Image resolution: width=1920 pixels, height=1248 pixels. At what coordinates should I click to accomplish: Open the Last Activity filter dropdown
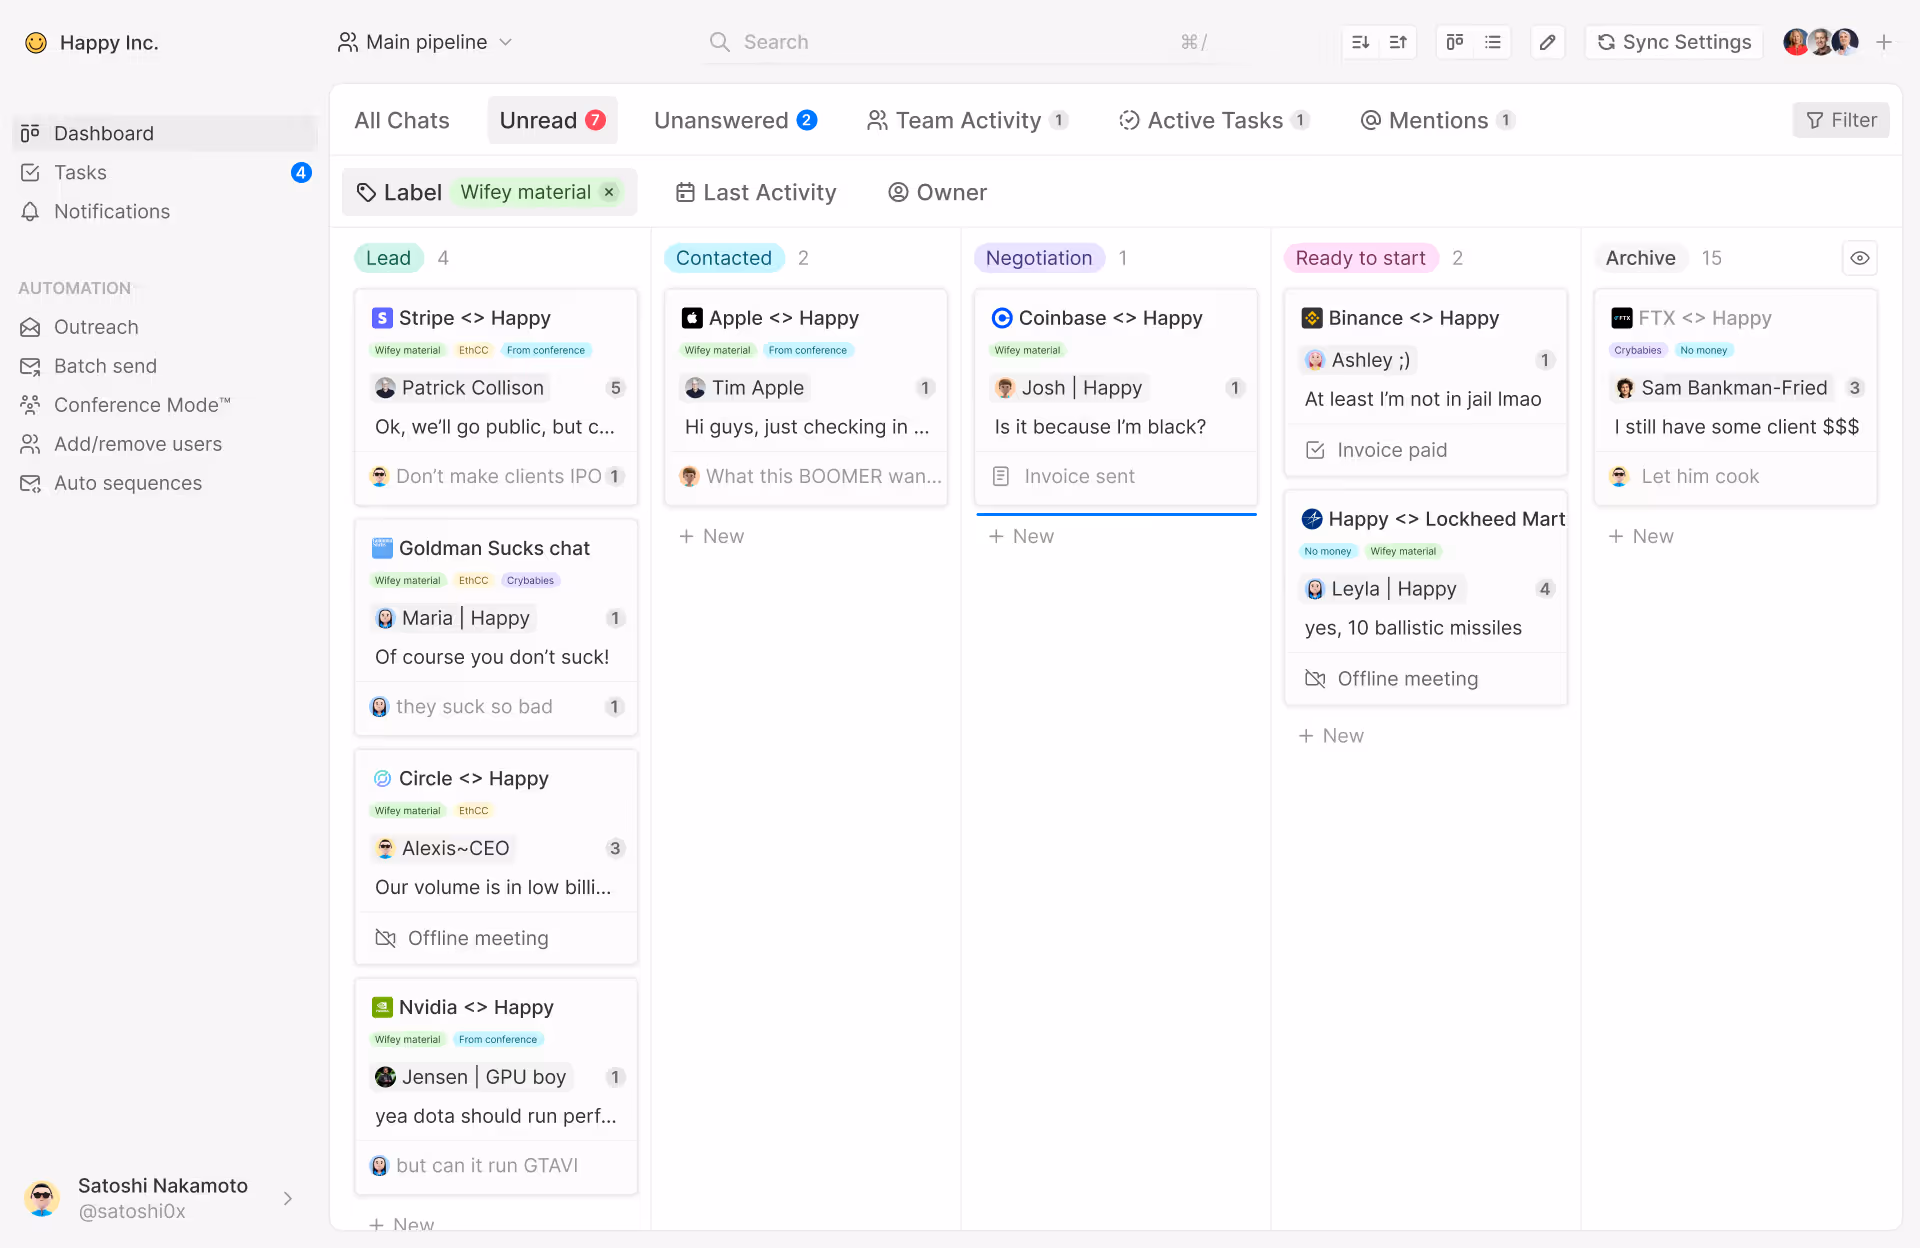click(756, 192)
